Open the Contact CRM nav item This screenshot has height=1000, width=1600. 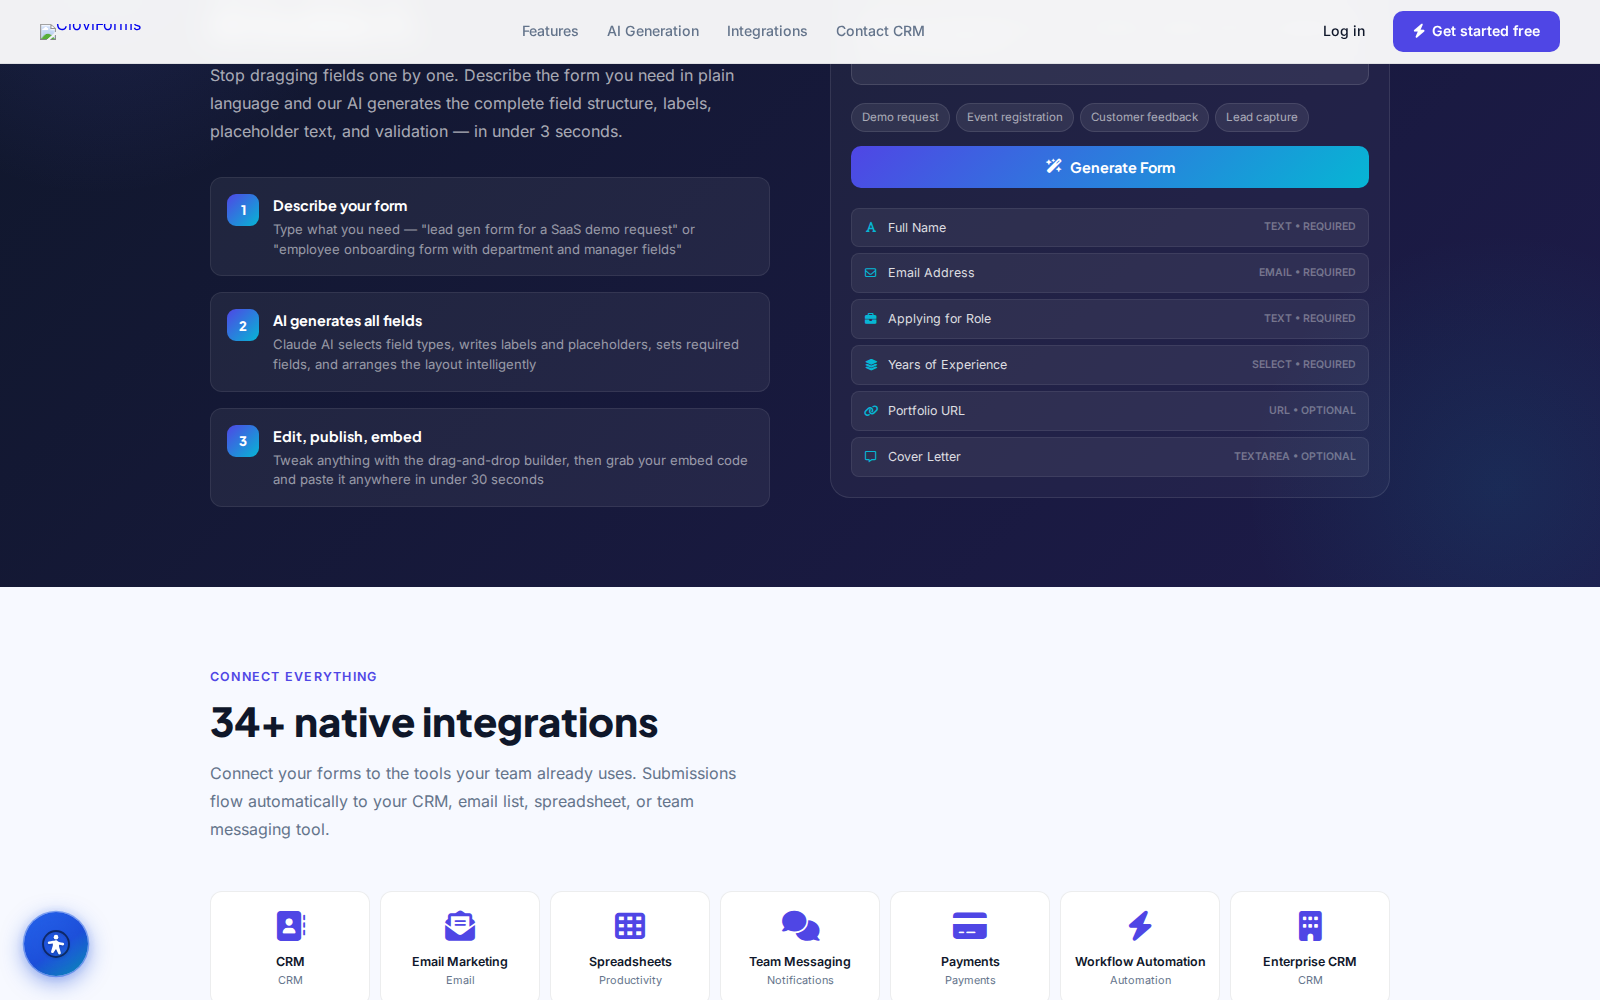pyautogui.click(x=880, y=31)
